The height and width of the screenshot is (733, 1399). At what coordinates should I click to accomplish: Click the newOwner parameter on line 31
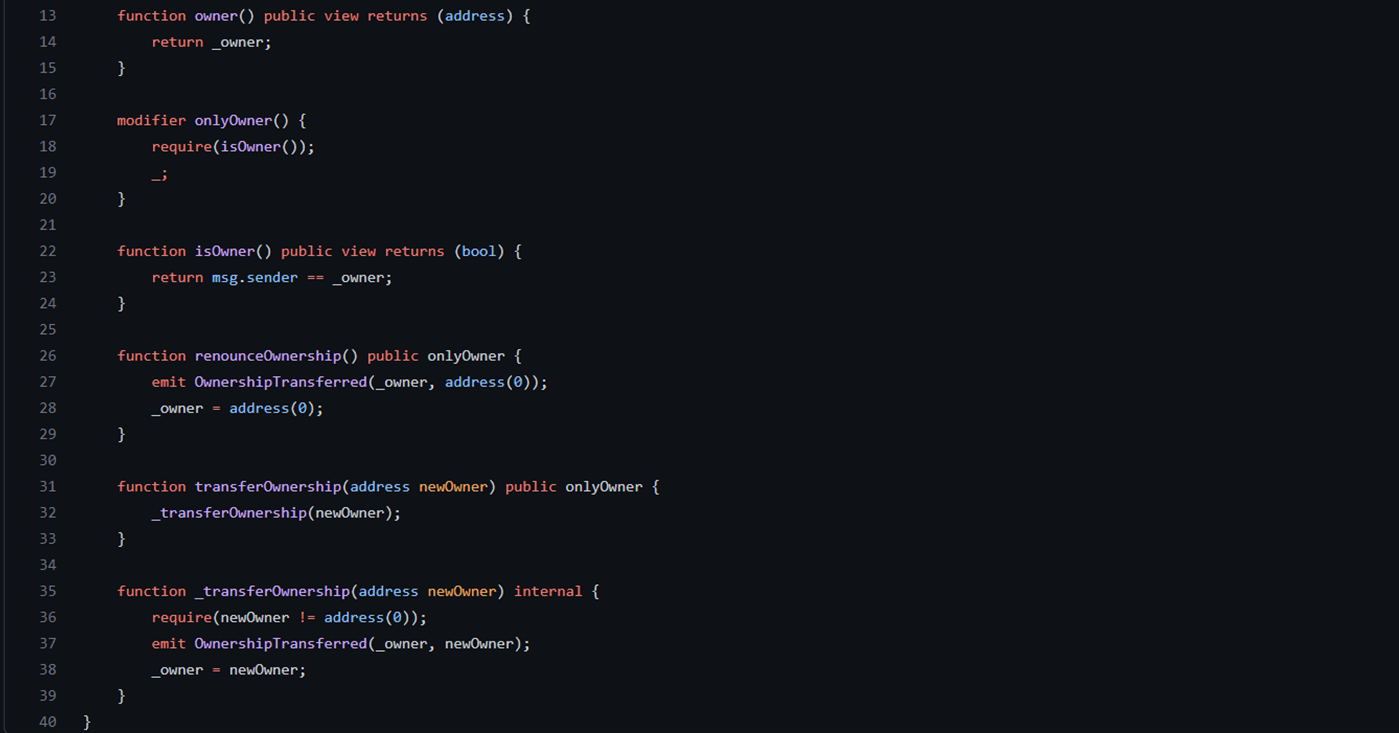(x=453, y=487)
